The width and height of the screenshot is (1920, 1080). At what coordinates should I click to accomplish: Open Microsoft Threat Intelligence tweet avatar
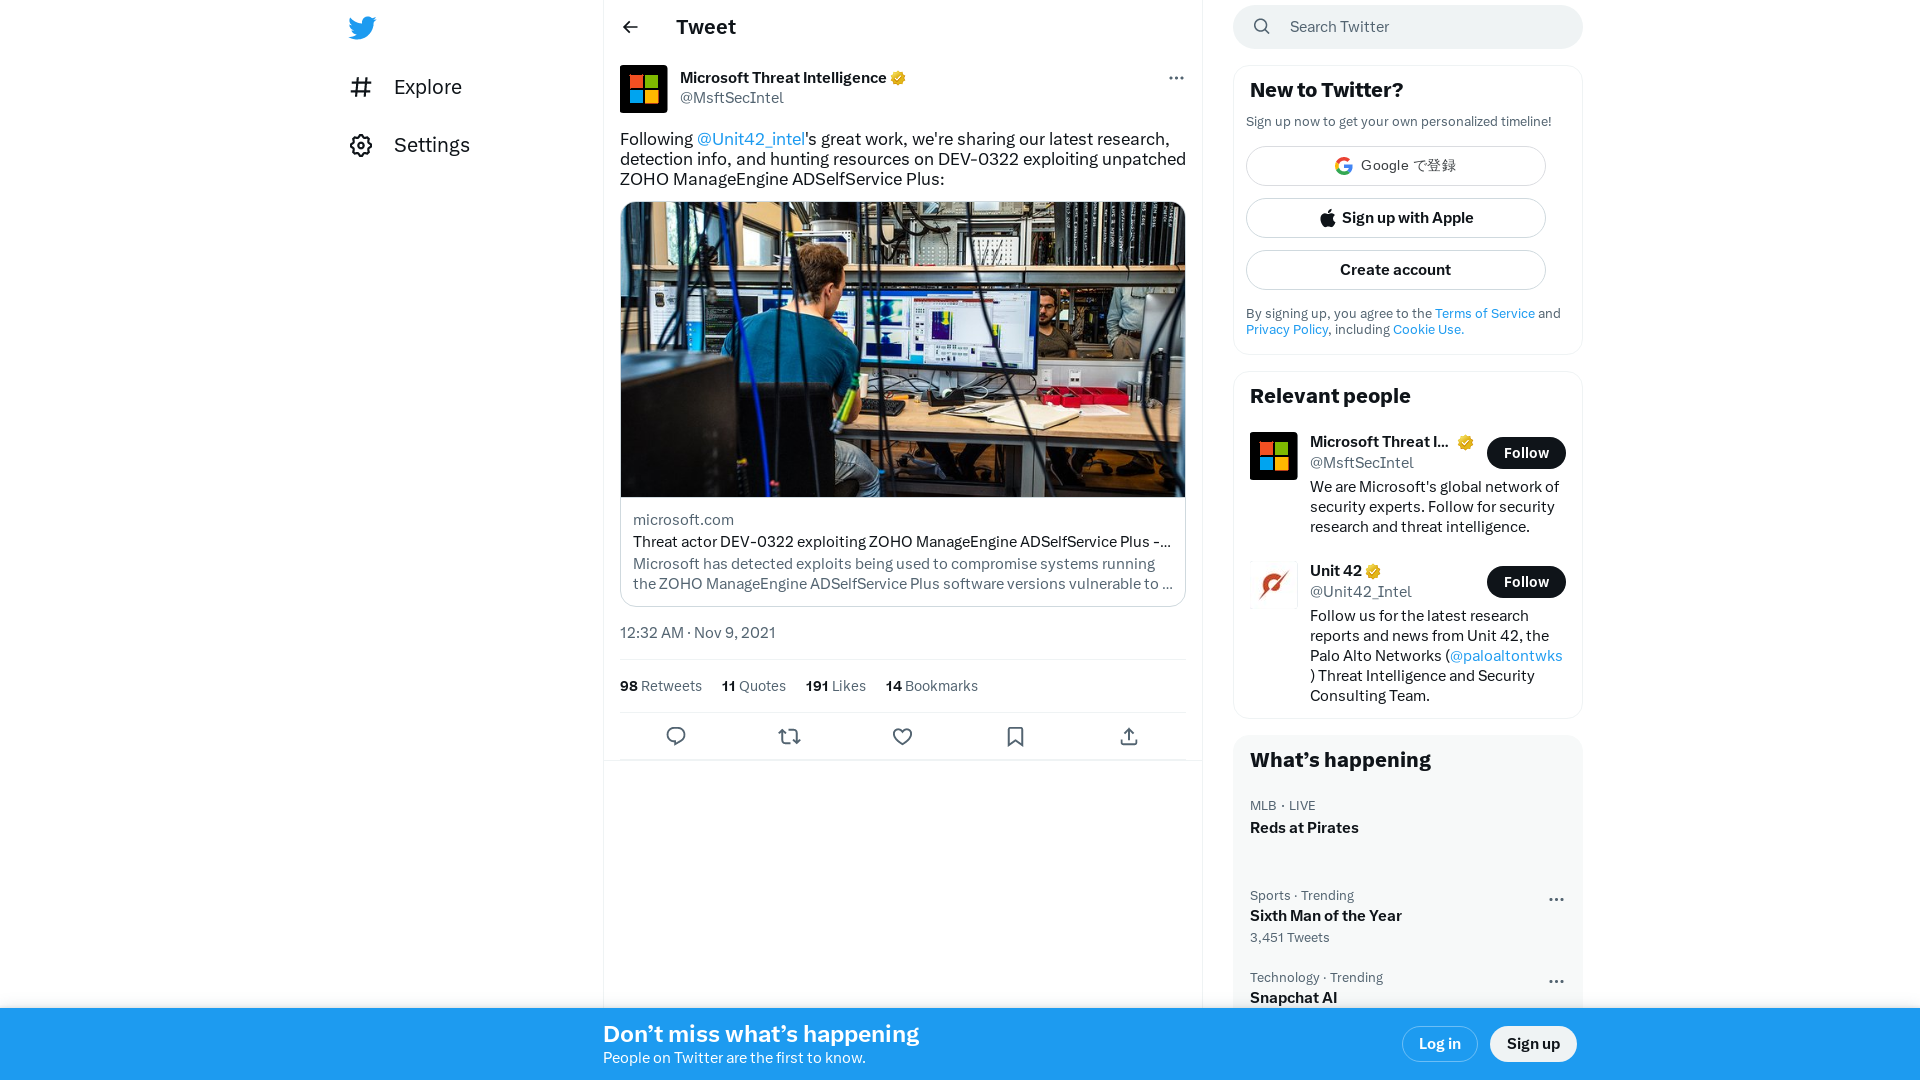(644, 89)
